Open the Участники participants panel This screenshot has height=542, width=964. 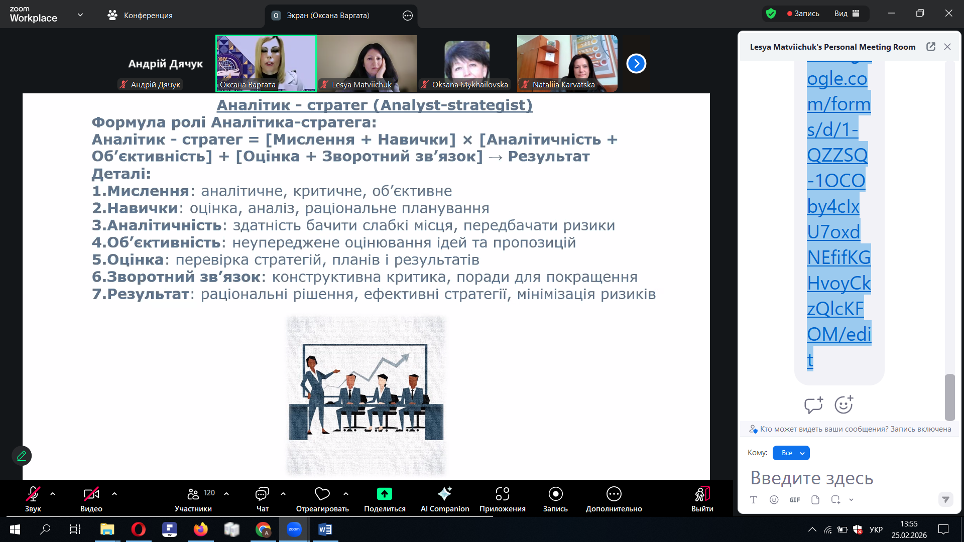(192, 494)
